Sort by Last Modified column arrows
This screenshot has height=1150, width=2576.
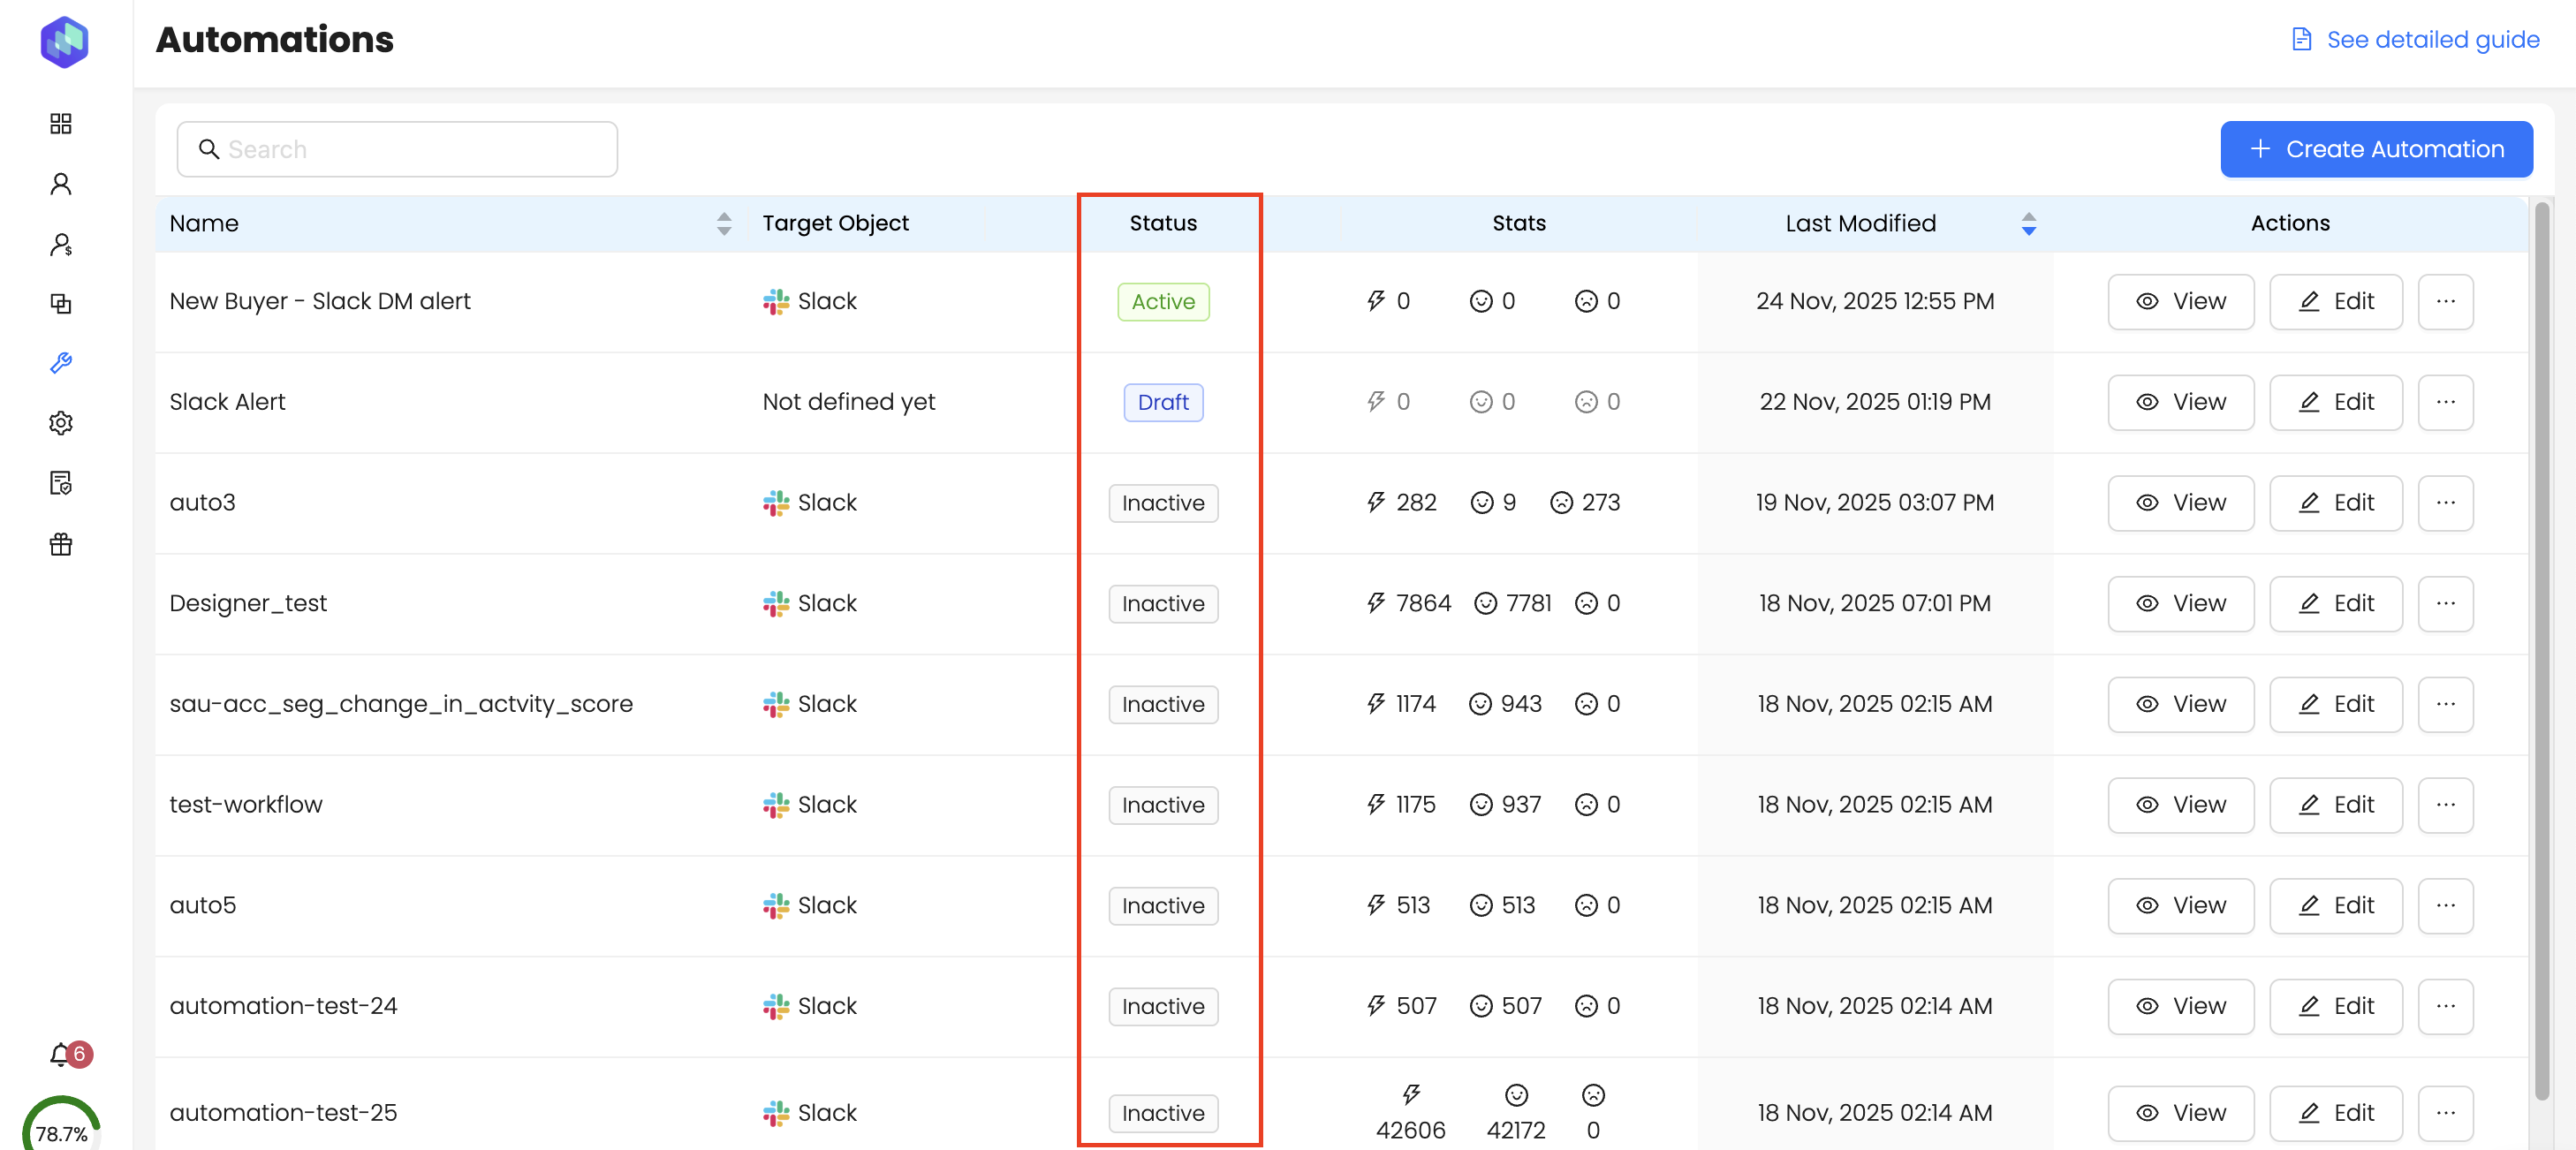2028,223
